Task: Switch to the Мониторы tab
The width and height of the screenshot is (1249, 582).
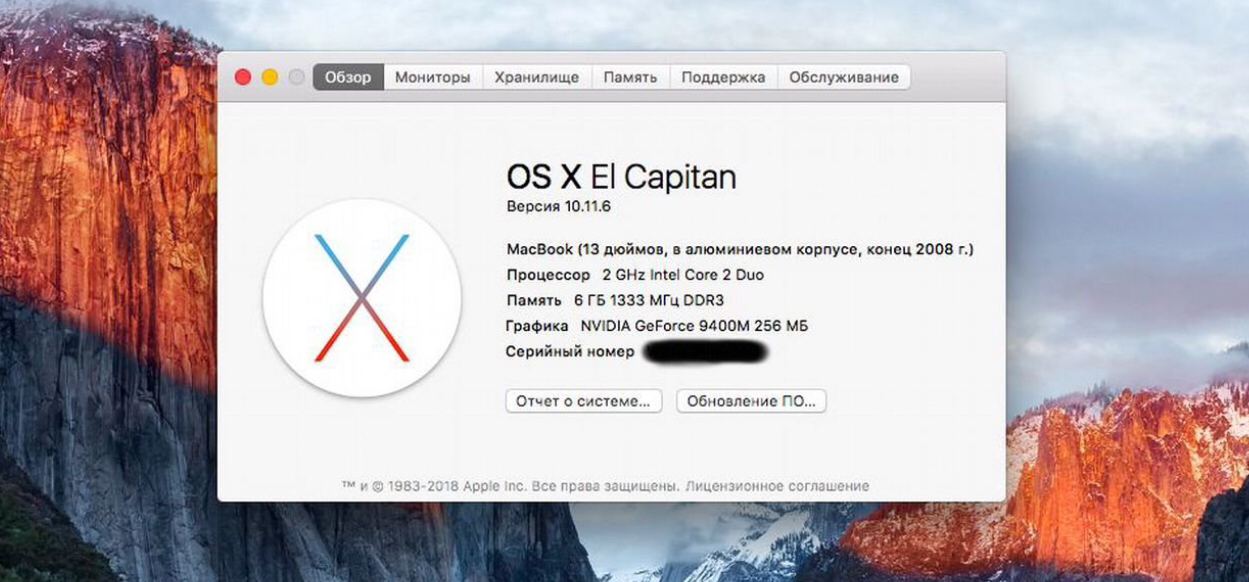Action: point(433,77)
